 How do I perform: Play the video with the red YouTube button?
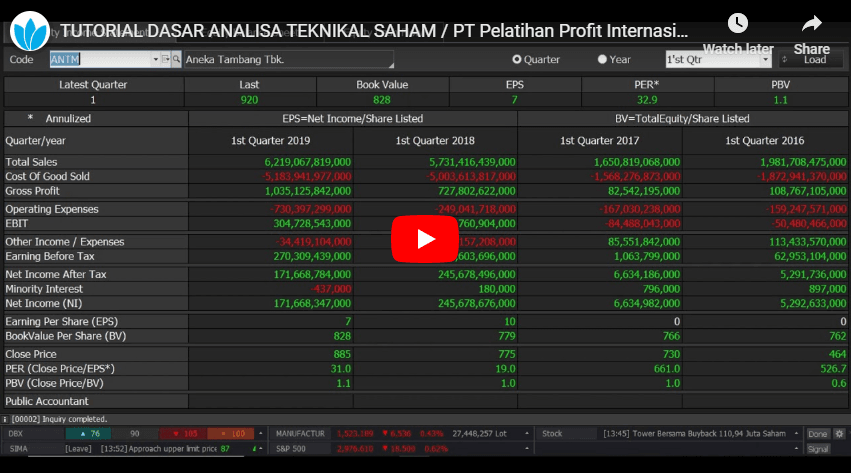point(425,238)
